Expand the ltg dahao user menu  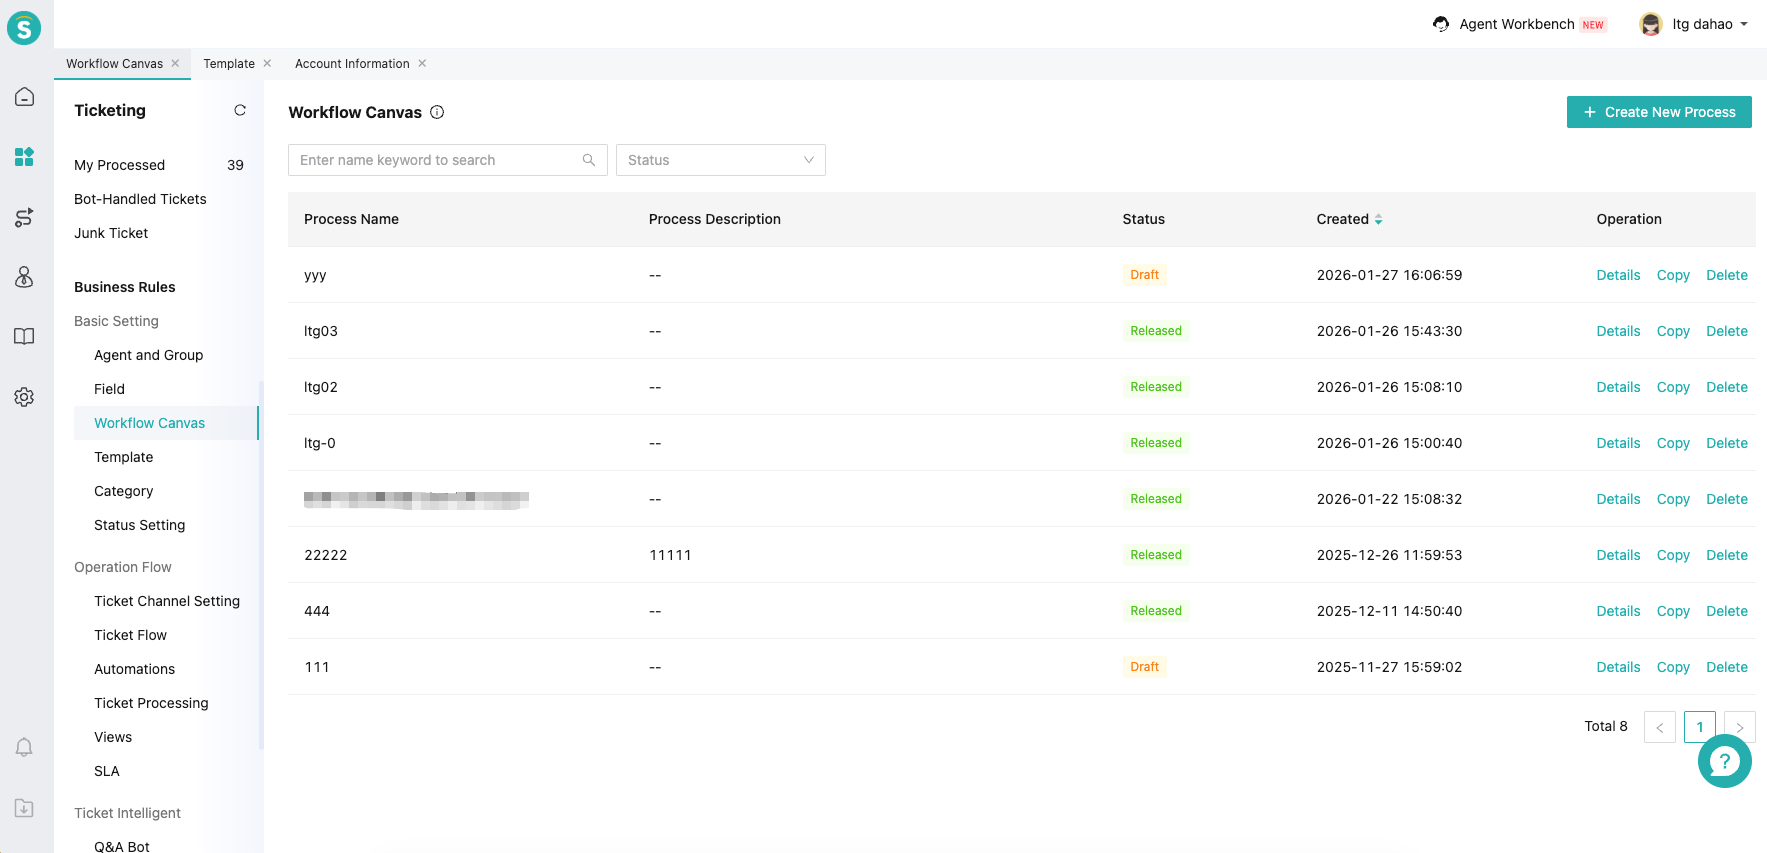1695,24
